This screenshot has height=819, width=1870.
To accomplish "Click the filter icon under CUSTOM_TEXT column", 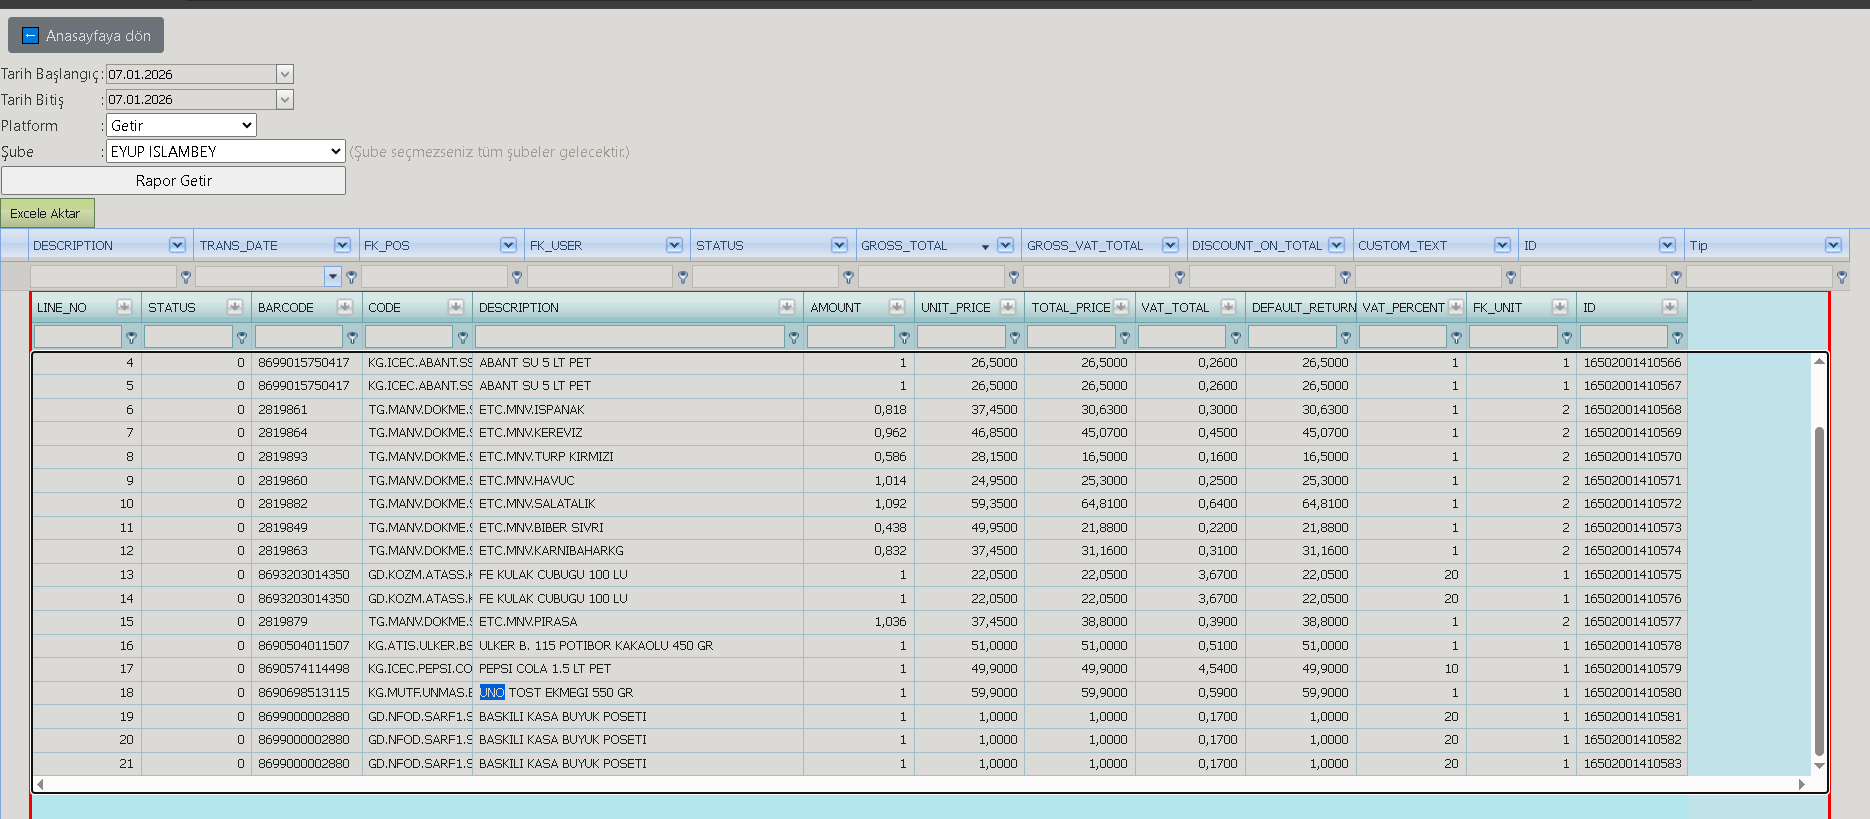I will 1510,277.
